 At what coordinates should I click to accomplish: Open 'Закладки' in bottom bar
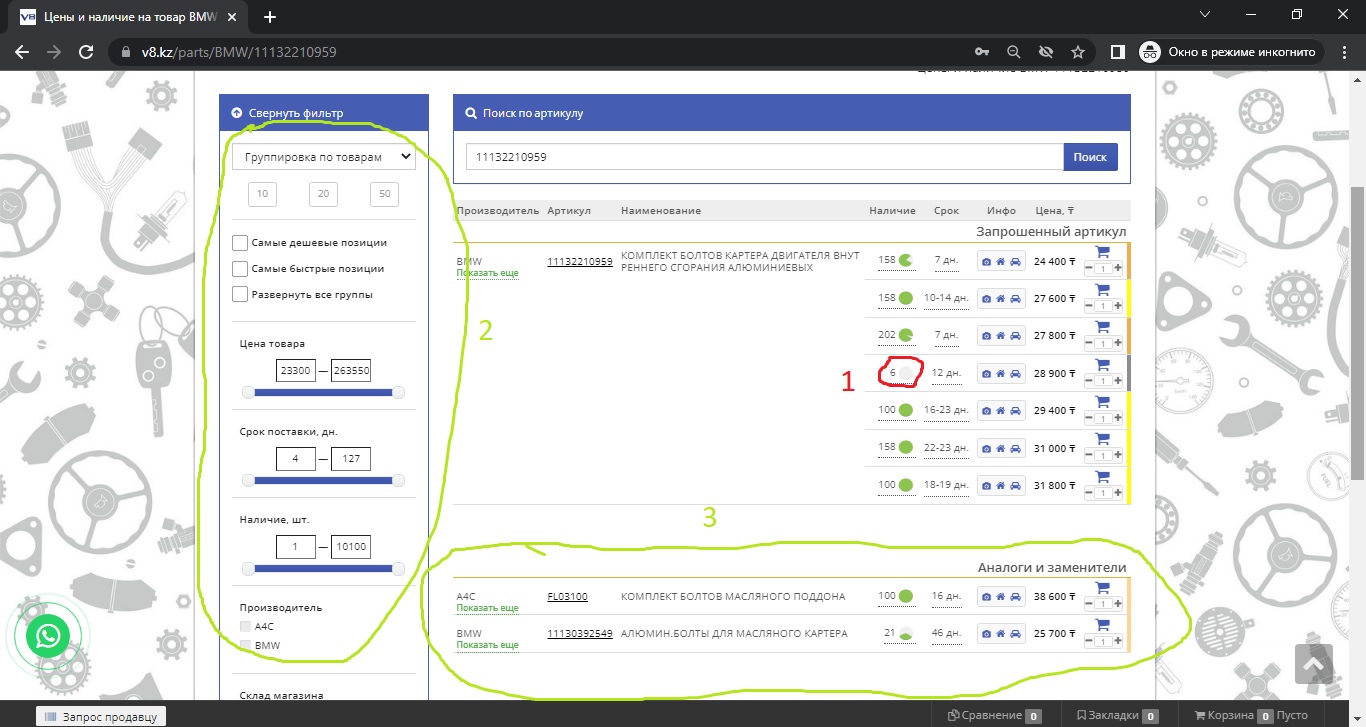[x=1117, y=715]
